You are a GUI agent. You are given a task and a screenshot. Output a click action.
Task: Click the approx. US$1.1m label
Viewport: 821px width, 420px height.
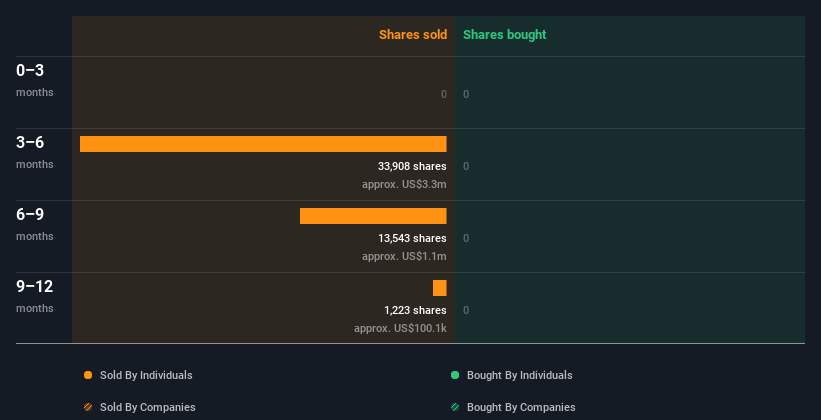point(404,257)
